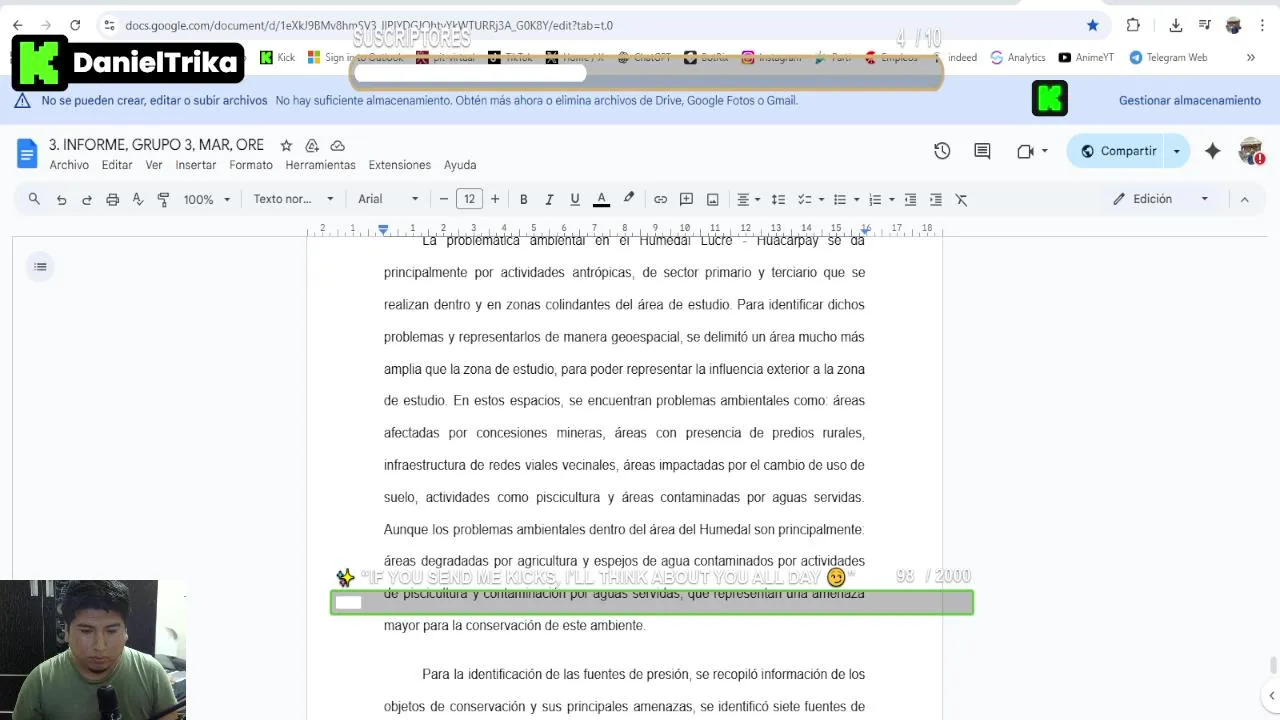Open the checklist dropdown arrow

pos(821,199)
